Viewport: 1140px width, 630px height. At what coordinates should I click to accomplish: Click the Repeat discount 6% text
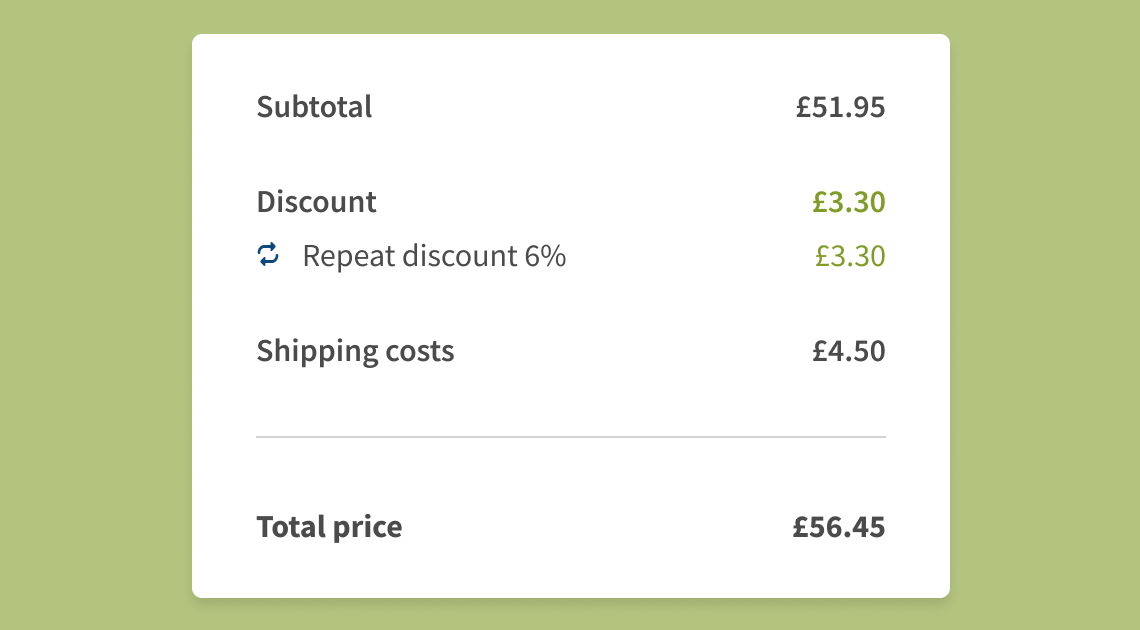pyautogui.click(x=434, y=256)
